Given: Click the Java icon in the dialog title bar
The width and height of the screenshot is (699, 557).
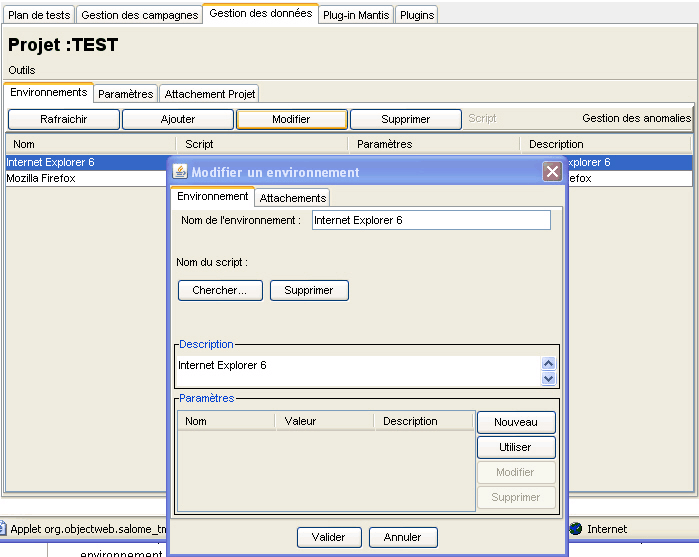Looking at the screenshot, I should point(180,172).
